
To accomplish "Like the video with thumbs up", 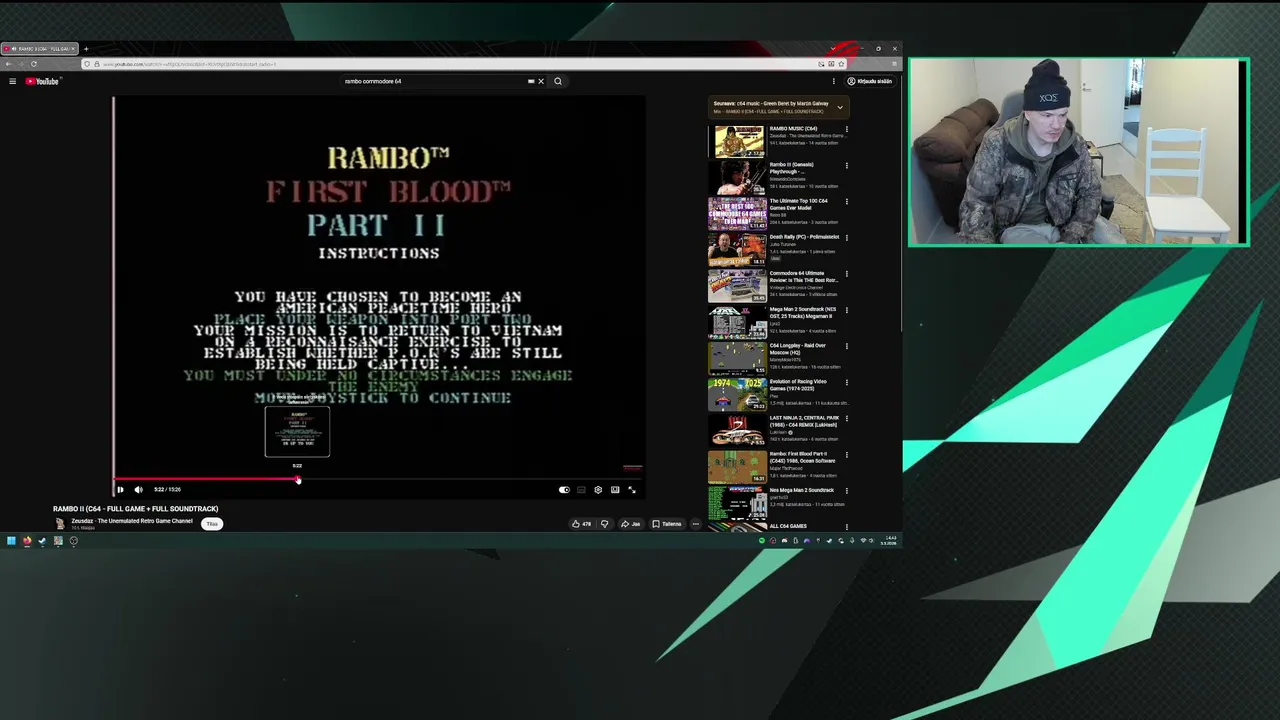I will (x=581, y=524).
